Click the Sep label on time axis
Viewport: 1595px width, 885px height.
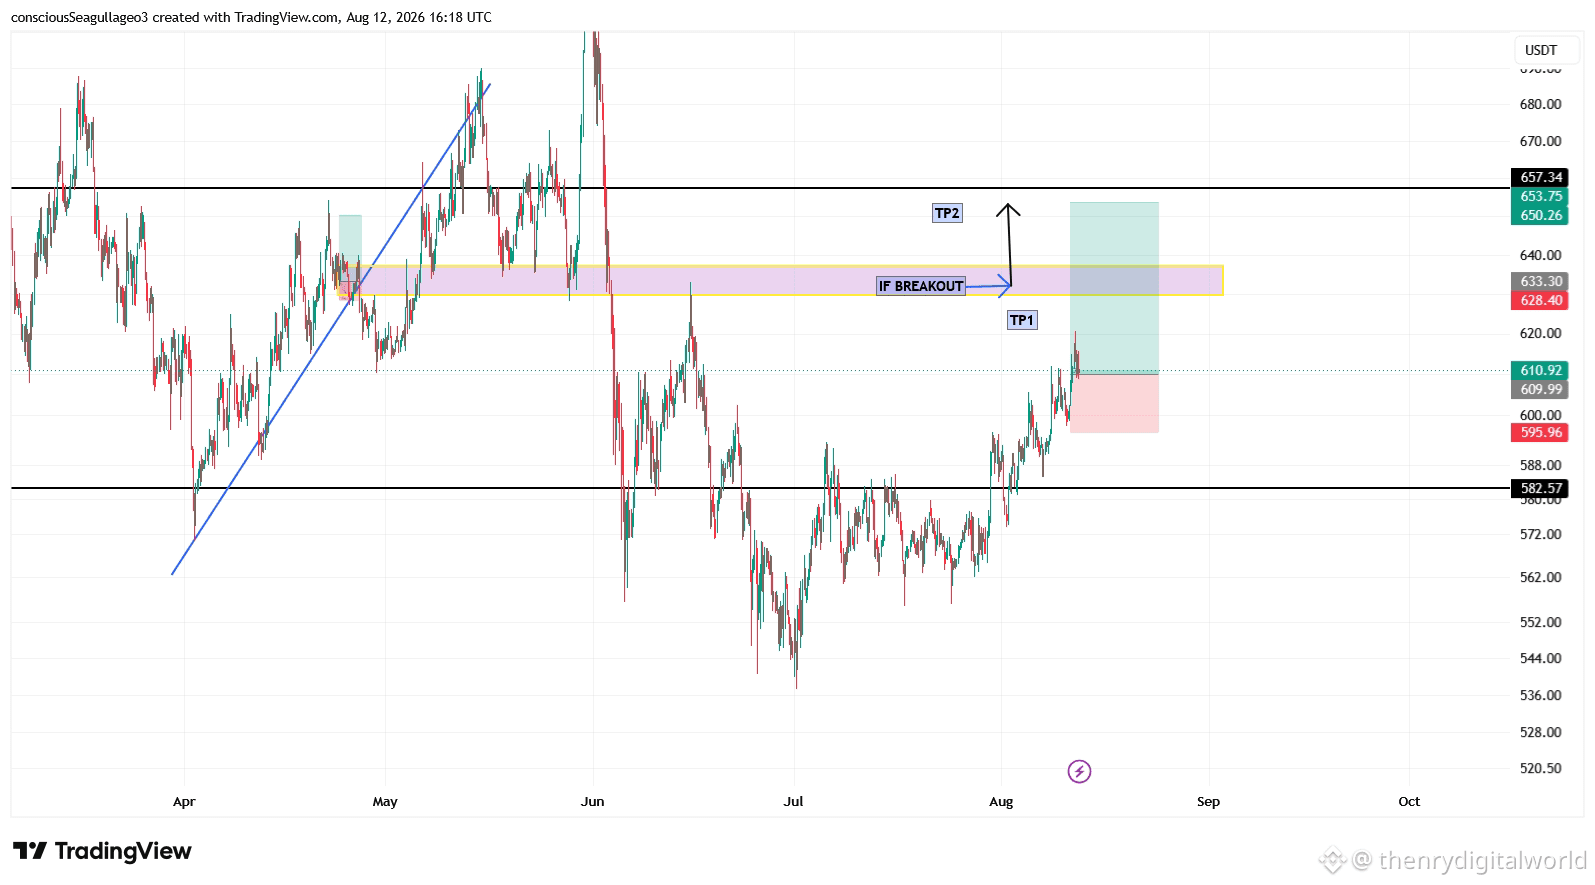click(x=1208, y=801)
